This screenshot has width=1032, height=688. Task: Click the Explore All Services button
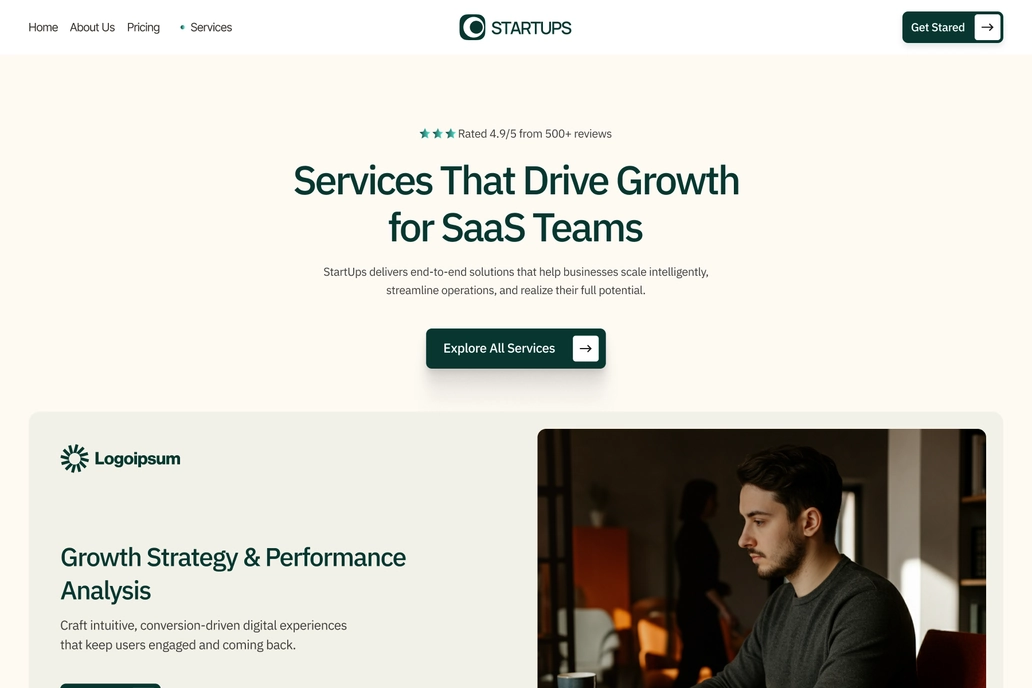(515, 348)
